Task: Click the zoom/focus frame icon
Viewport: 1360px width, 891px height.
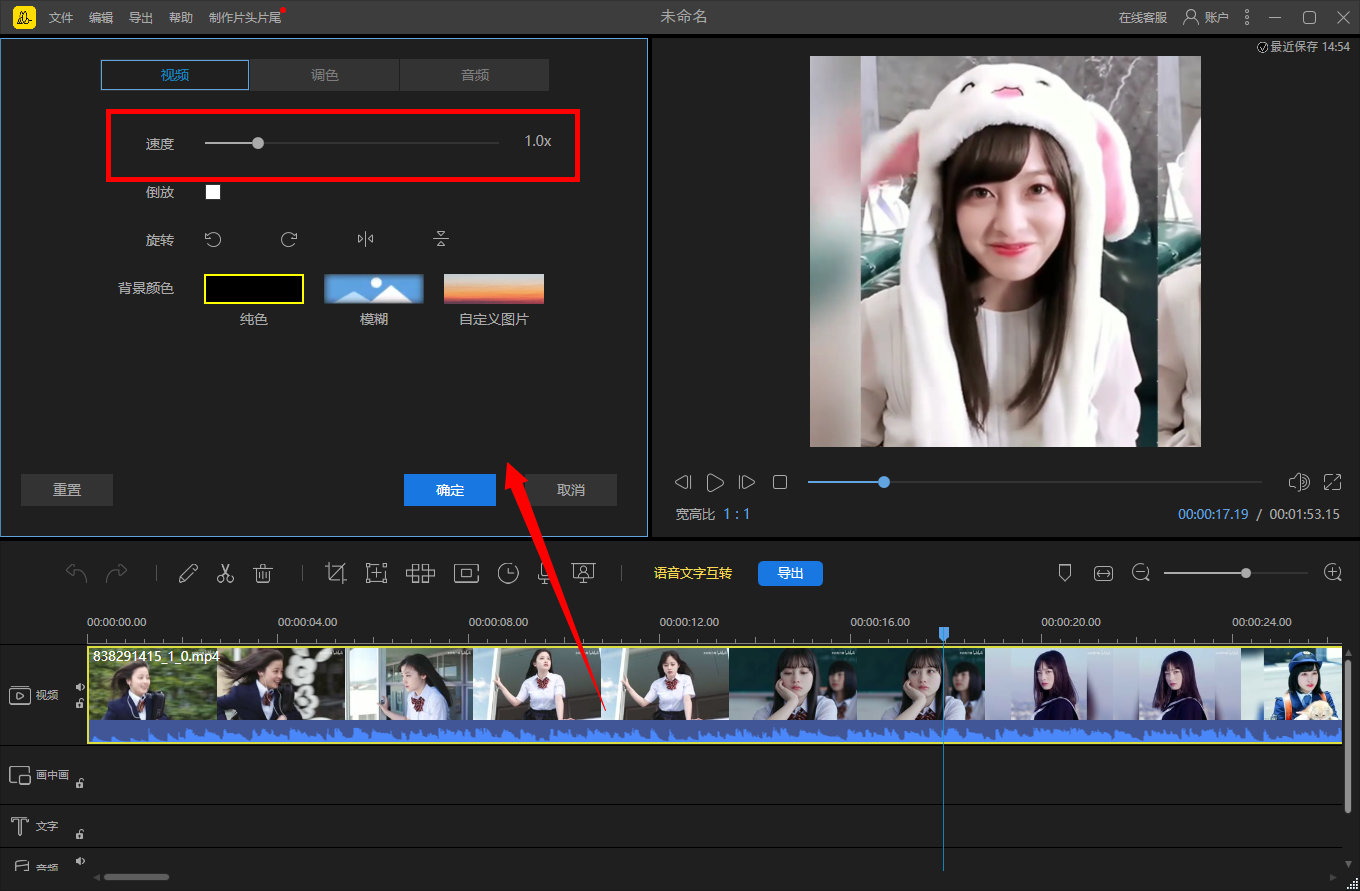Action: 376,573
